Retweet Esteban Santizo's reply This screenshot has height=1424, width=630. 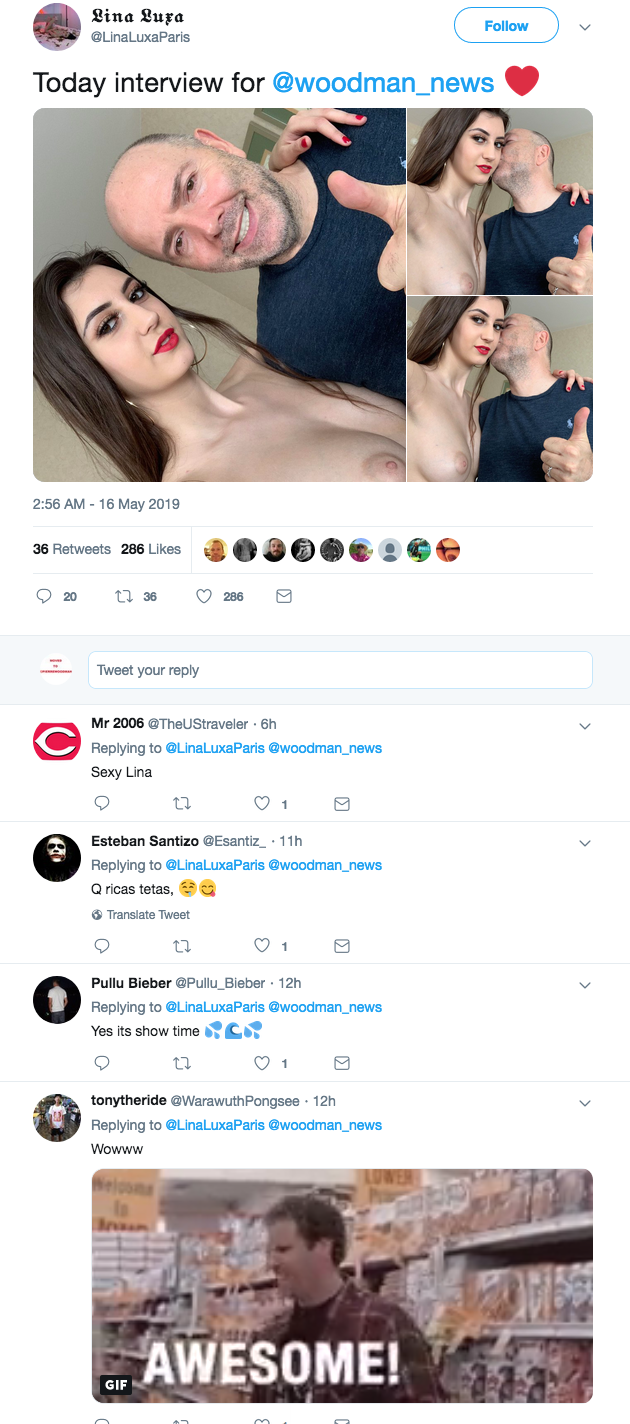tap(182, 945)
